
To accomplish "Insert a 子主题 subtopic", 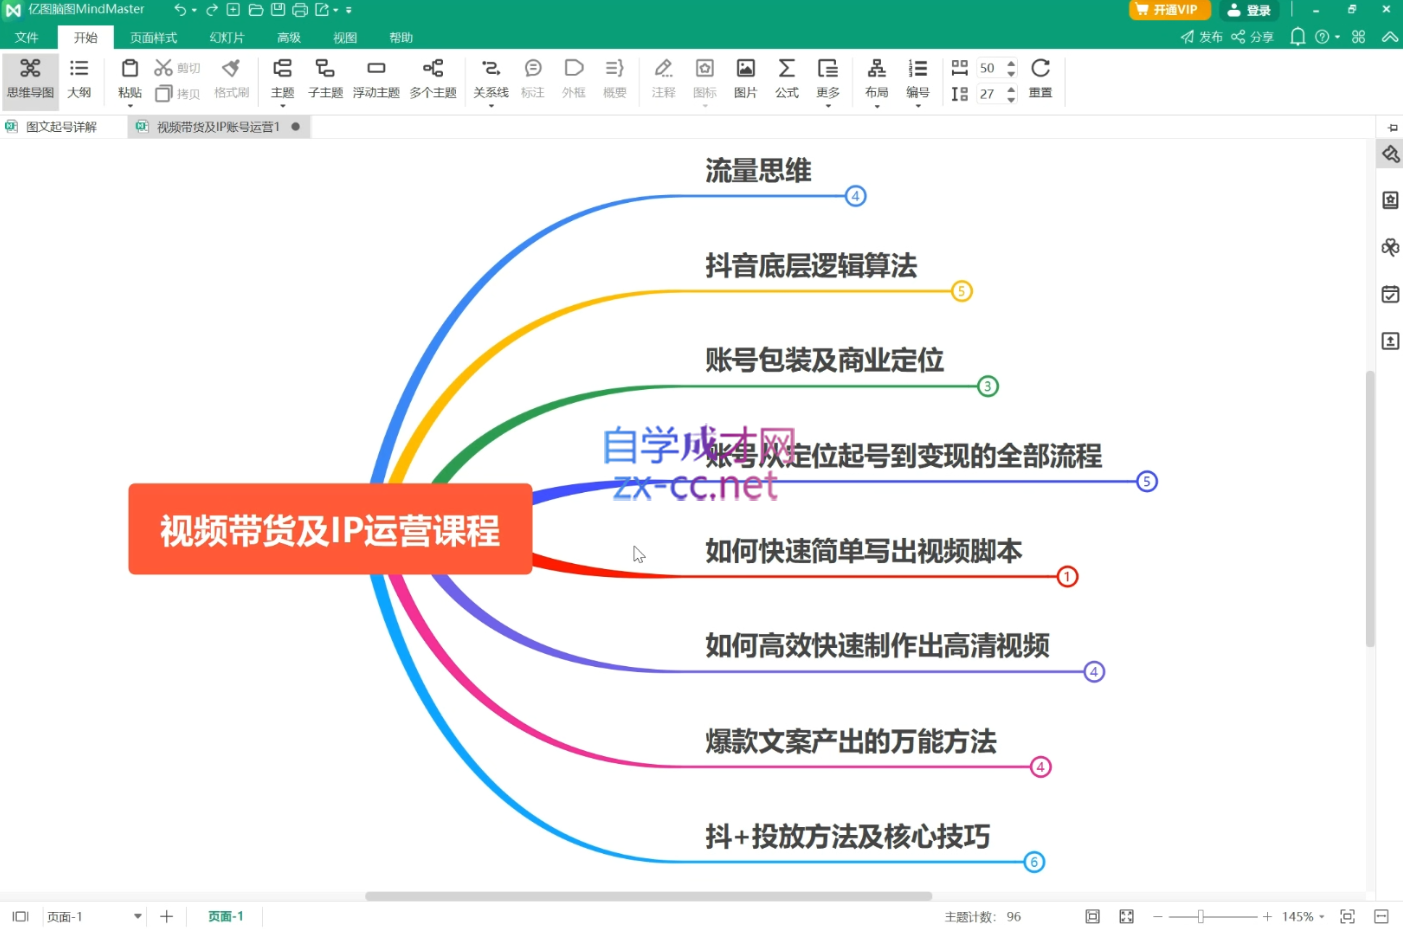I will (x=325, y=78).
